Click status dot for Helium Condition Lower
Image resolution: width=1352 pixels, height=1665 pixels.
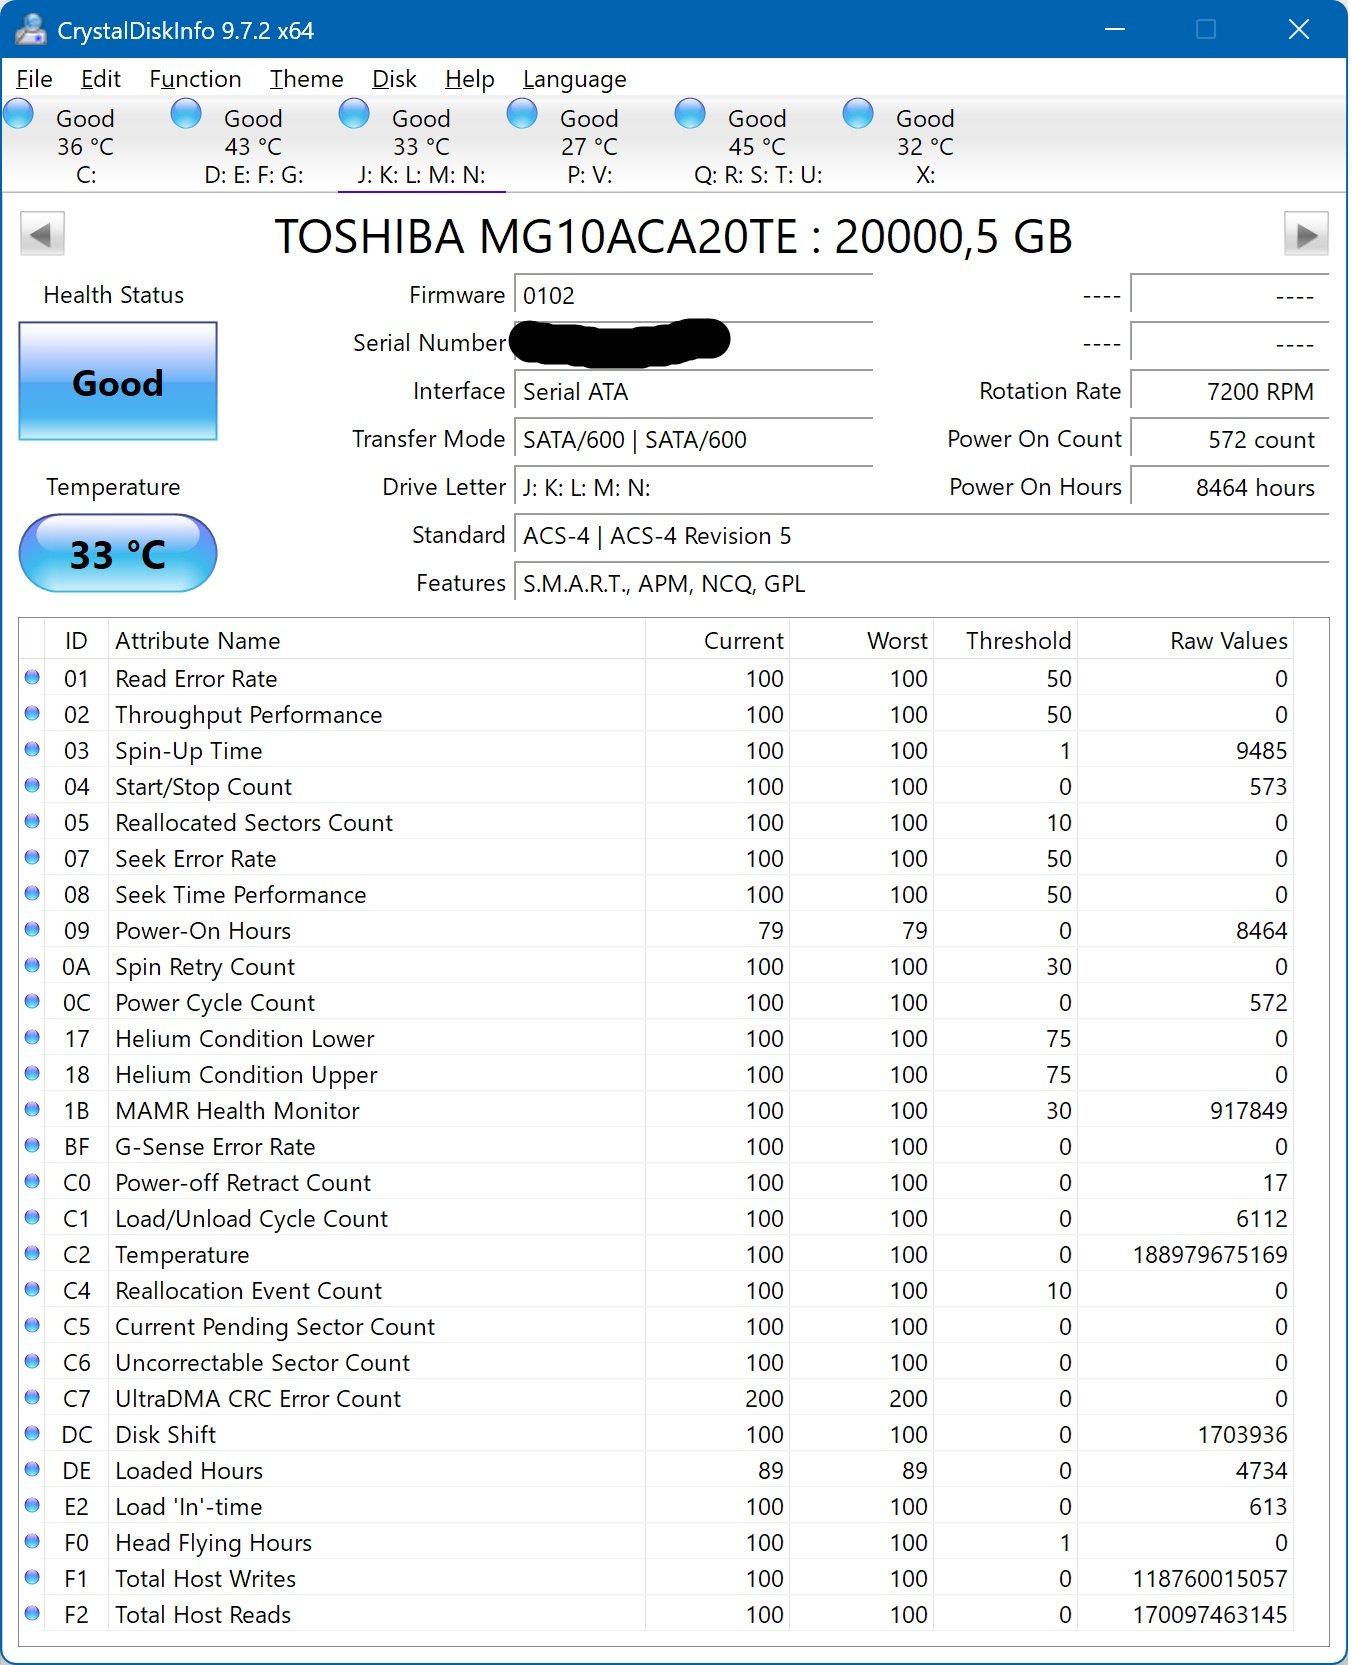tap(32, 1038)
